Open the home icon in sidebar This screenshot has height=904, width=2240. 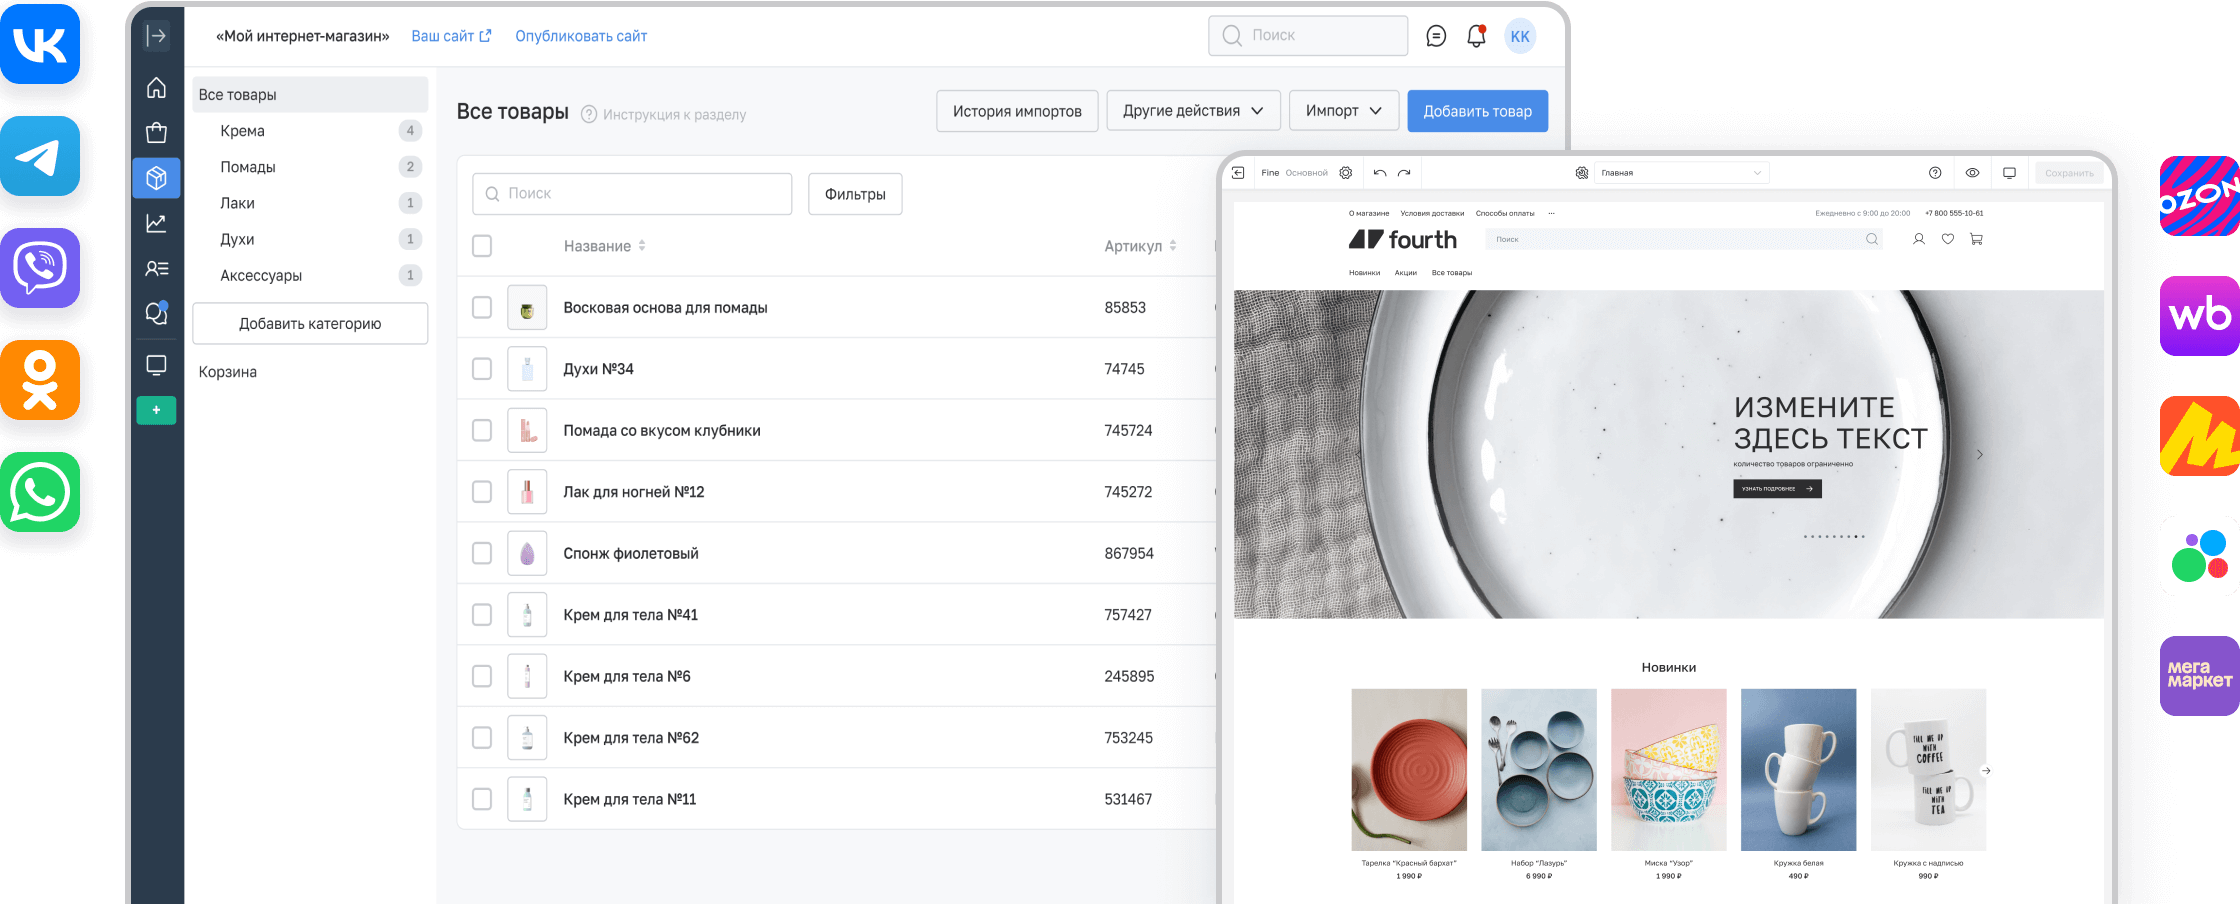[156, 88]
